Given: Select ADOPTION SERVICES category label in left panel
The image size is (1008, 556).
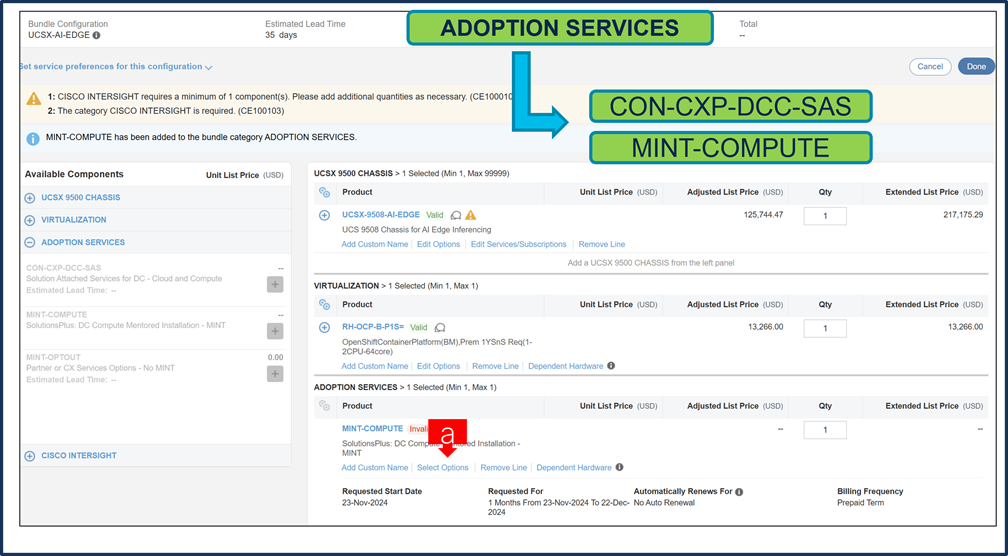Looking at the screenshot, I should [x=83, y=242].
